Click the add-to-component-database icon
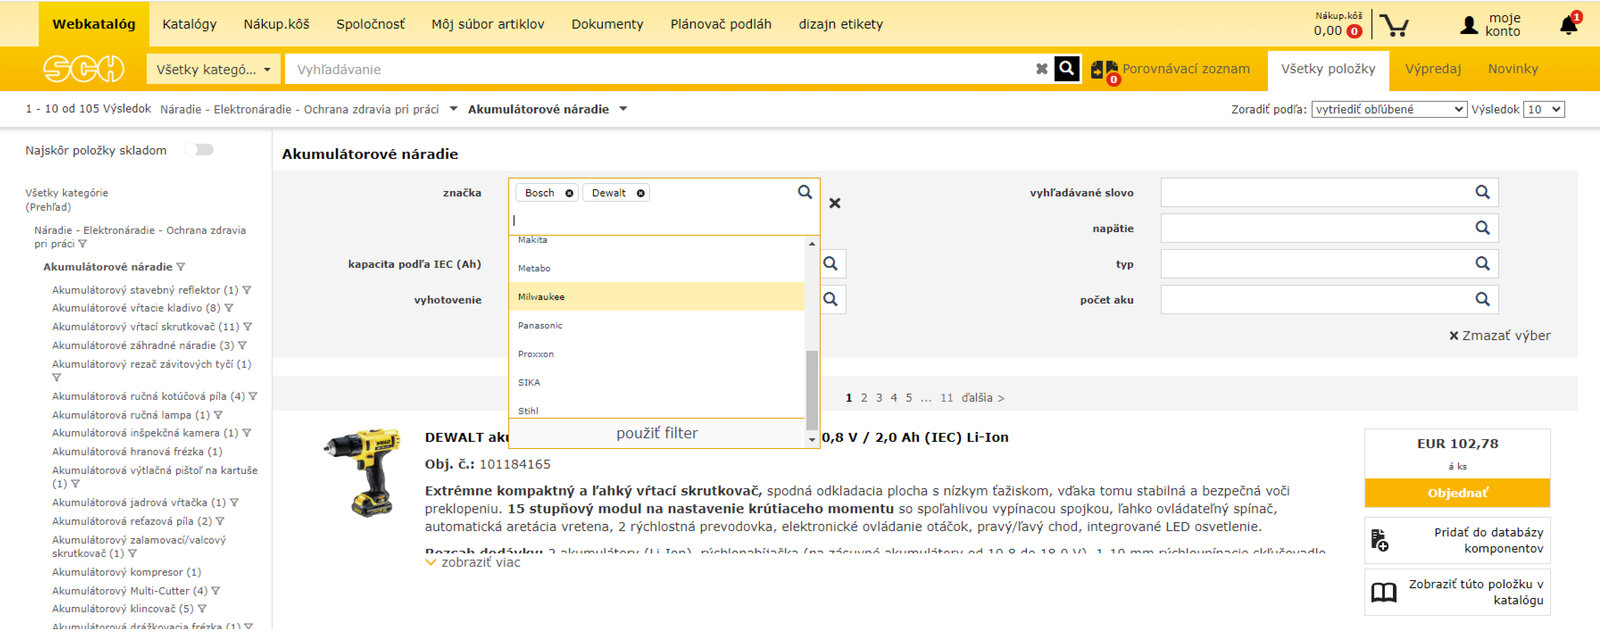The width and height of the screenshot is (1600, 642). [1380, 540]
